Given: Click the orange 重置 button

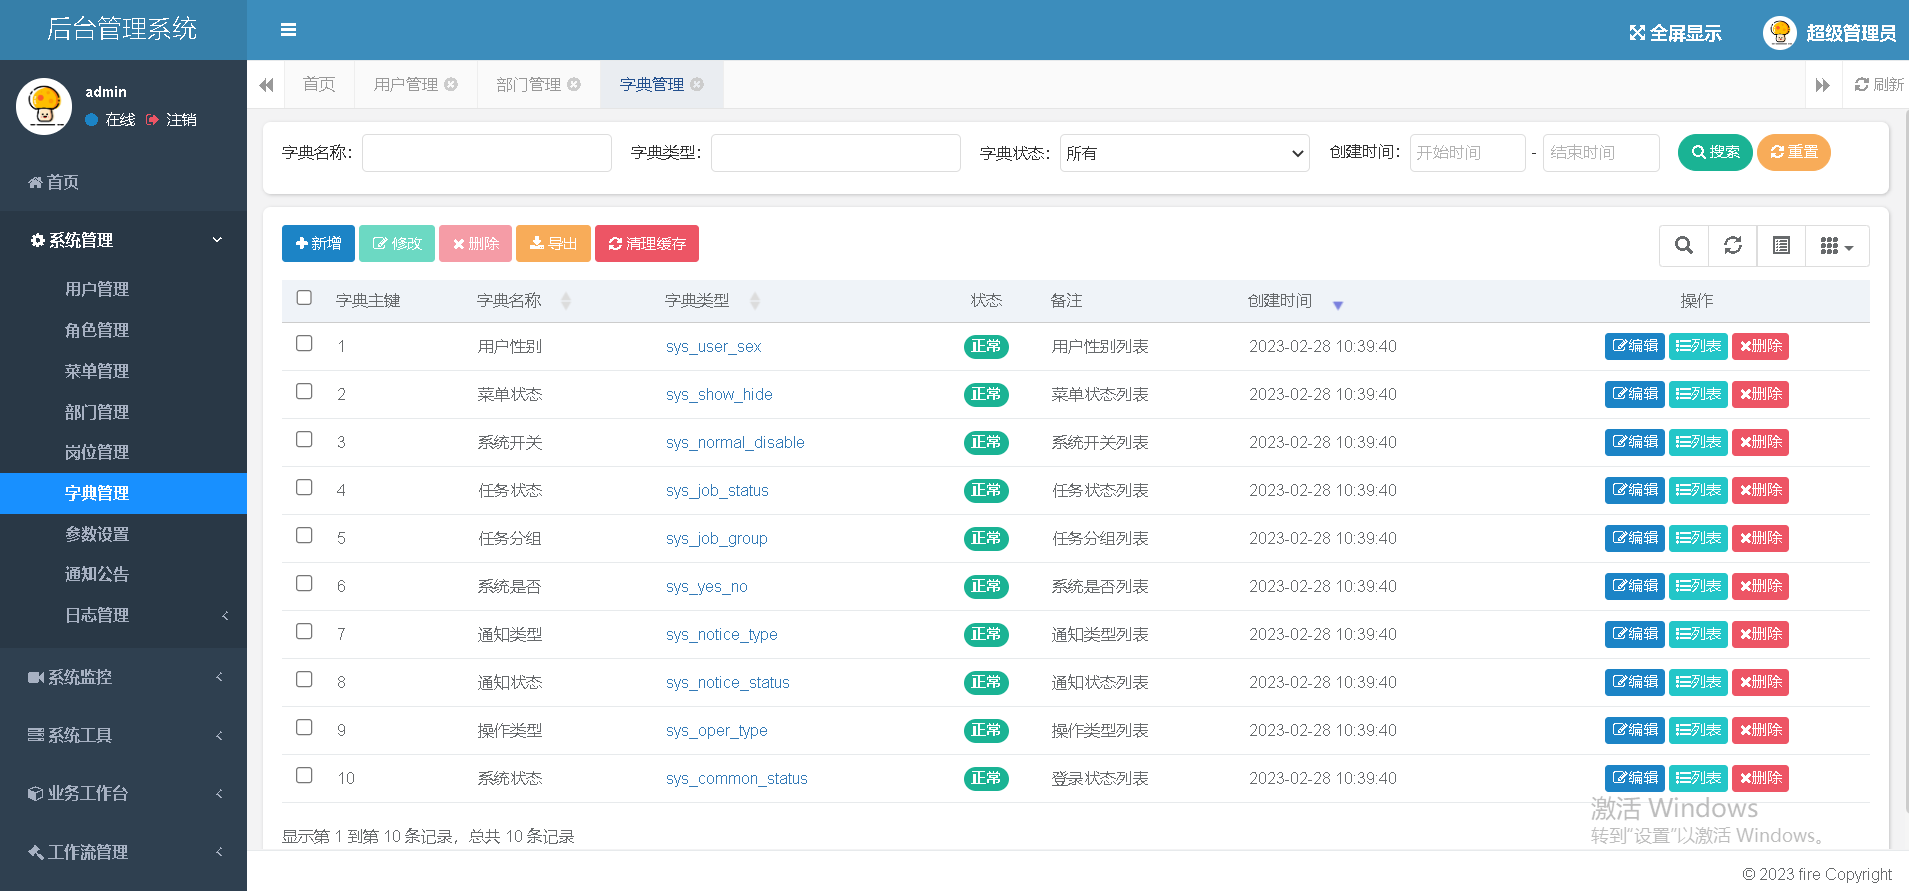Looking at the screenshot, I should tap(1794, 152).
